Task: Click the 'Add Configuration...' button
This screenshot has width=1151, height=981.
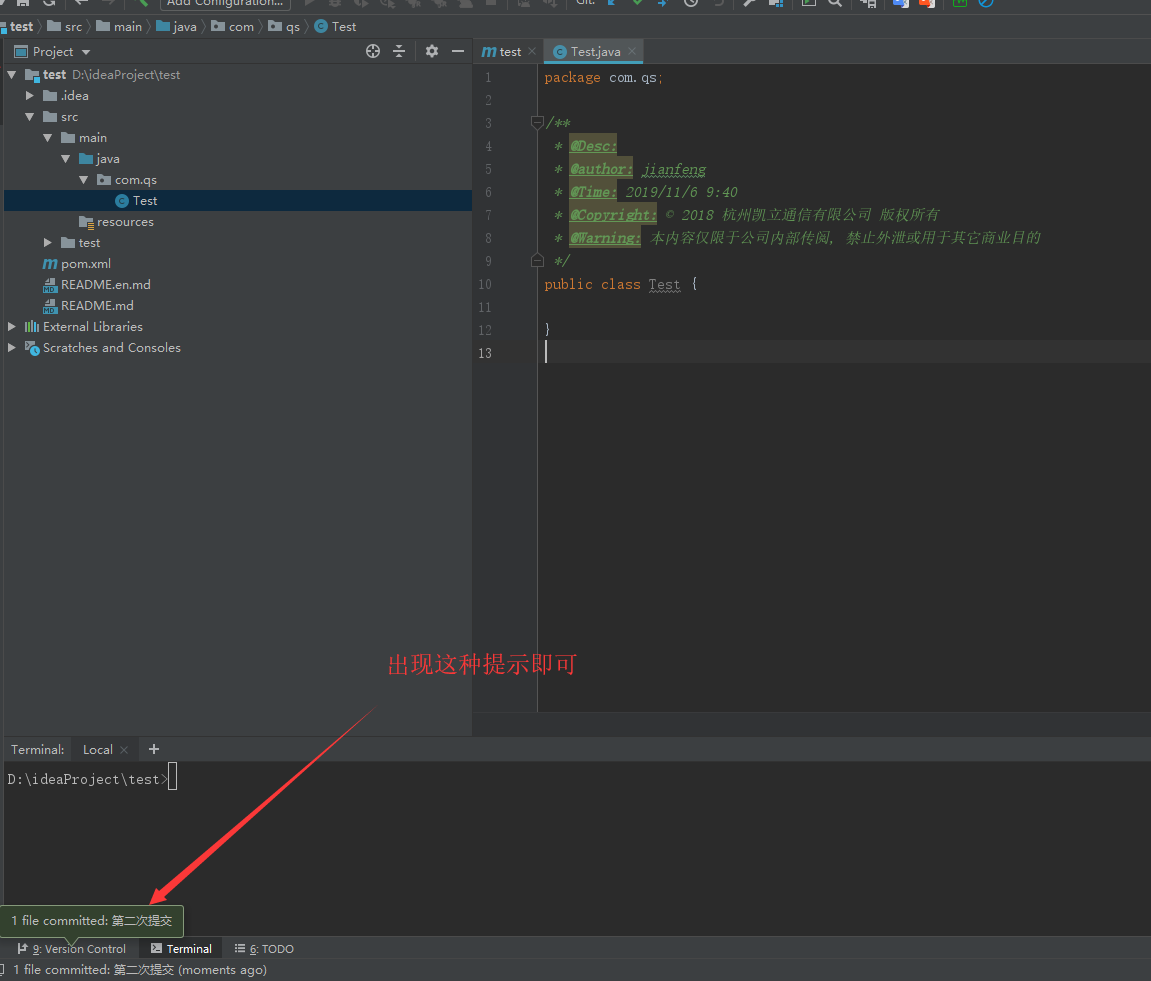Action: click(x=225, y=3)
